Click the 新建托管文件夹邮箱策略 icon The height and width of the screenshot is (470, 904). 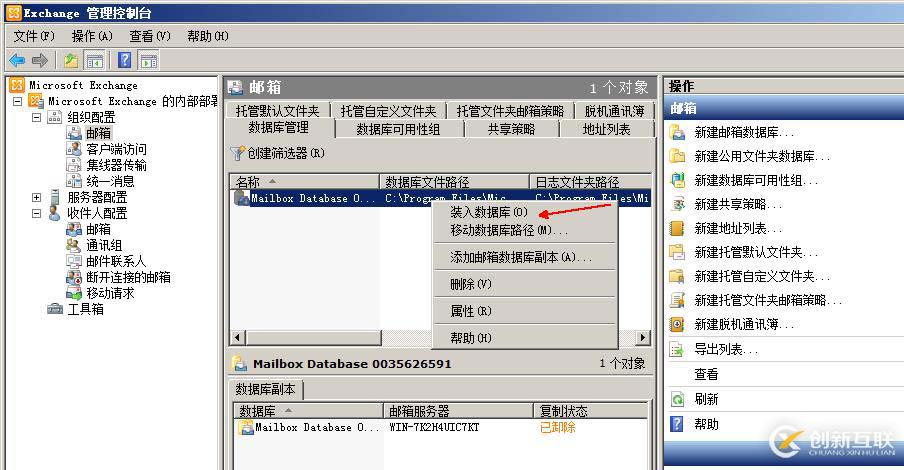(x=677, y=300)
